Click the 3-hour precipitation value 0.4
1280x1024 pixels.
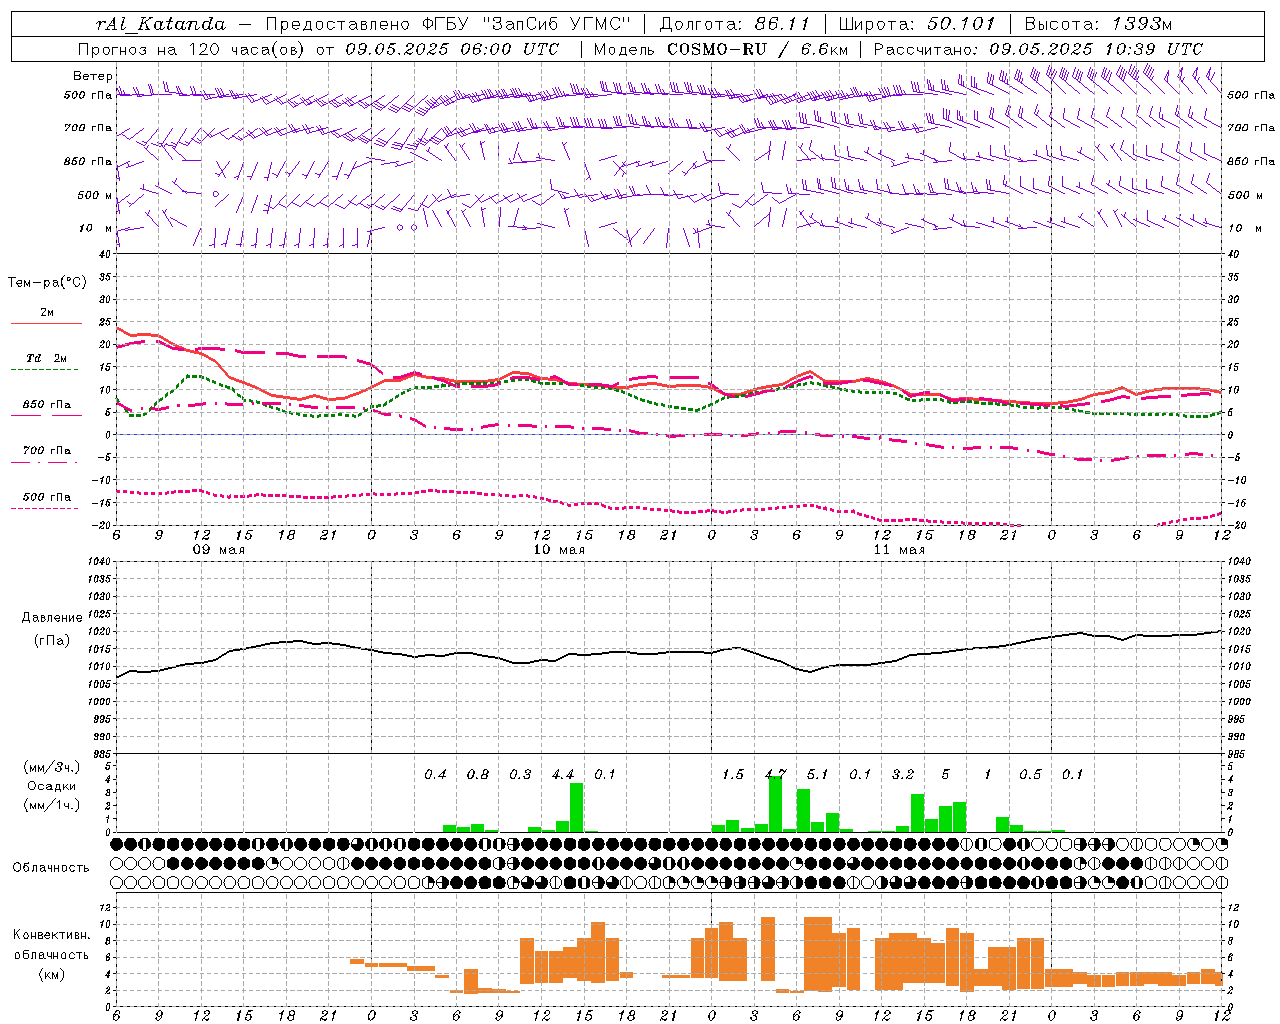435,774
